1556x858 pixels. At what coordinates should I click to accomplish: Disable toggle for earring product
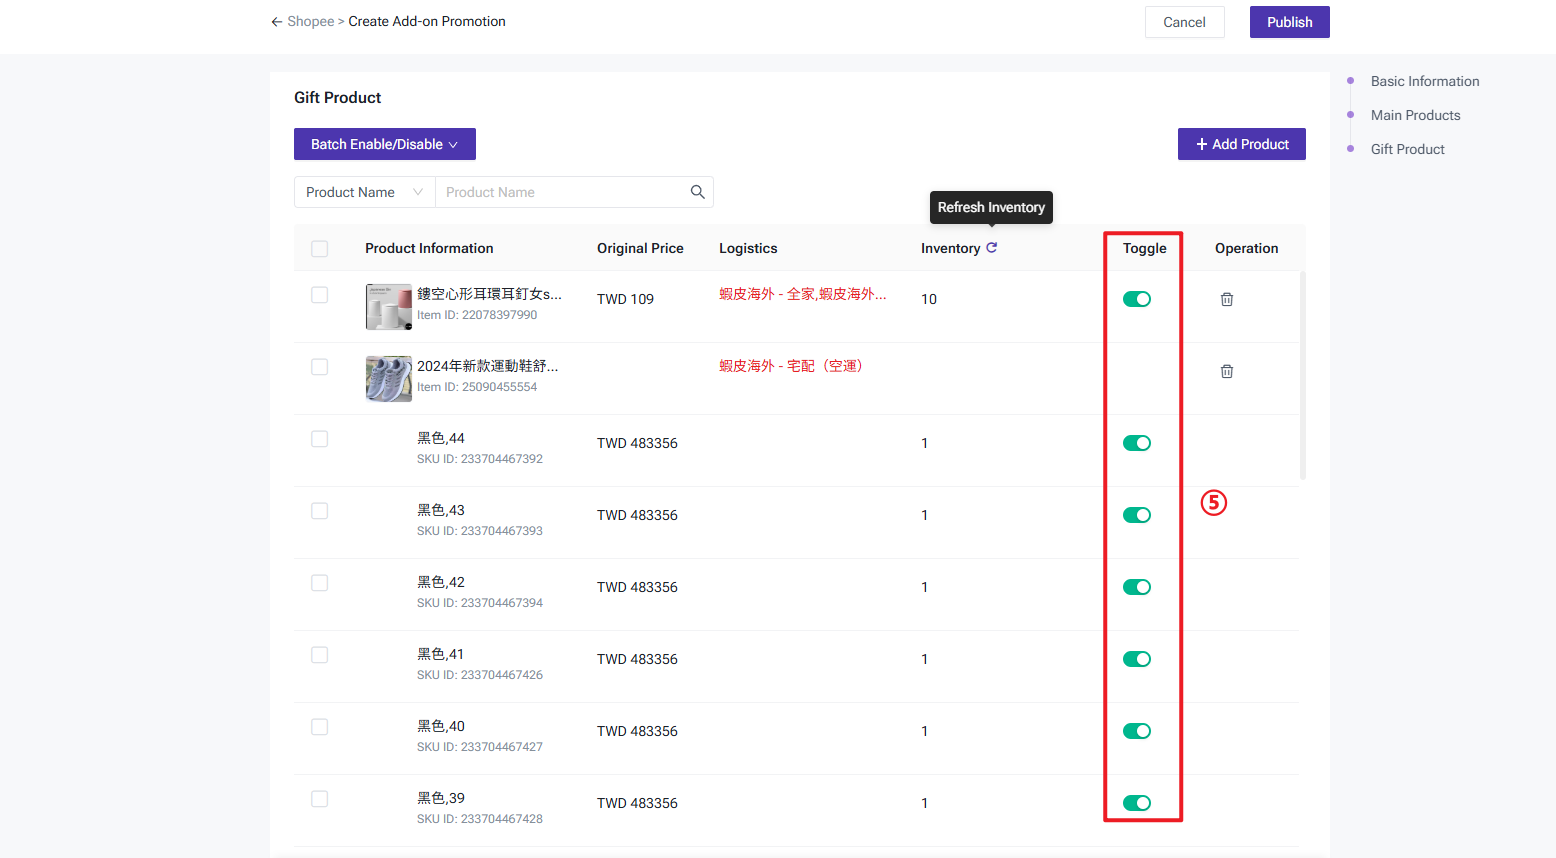tap(1136, 299)
